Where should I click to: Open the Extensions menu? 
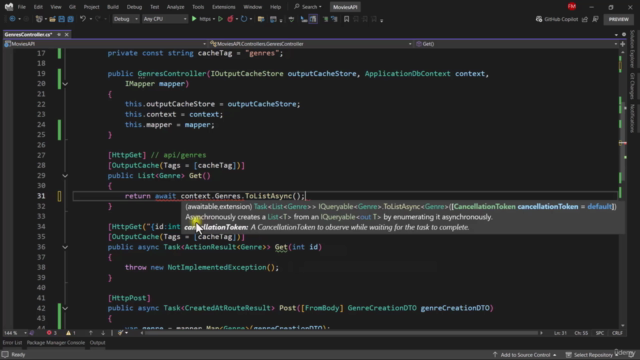tap(224, 7)
